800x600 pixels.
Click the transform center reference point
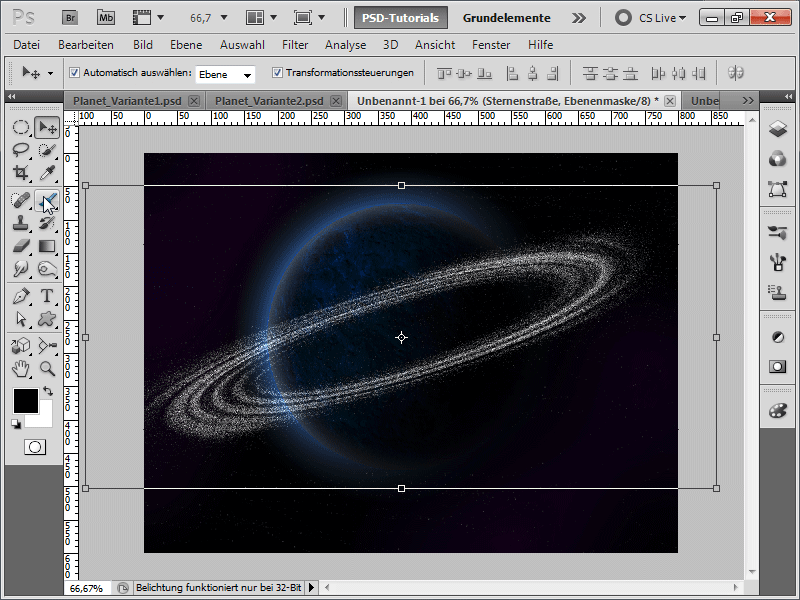pos(401,337)
